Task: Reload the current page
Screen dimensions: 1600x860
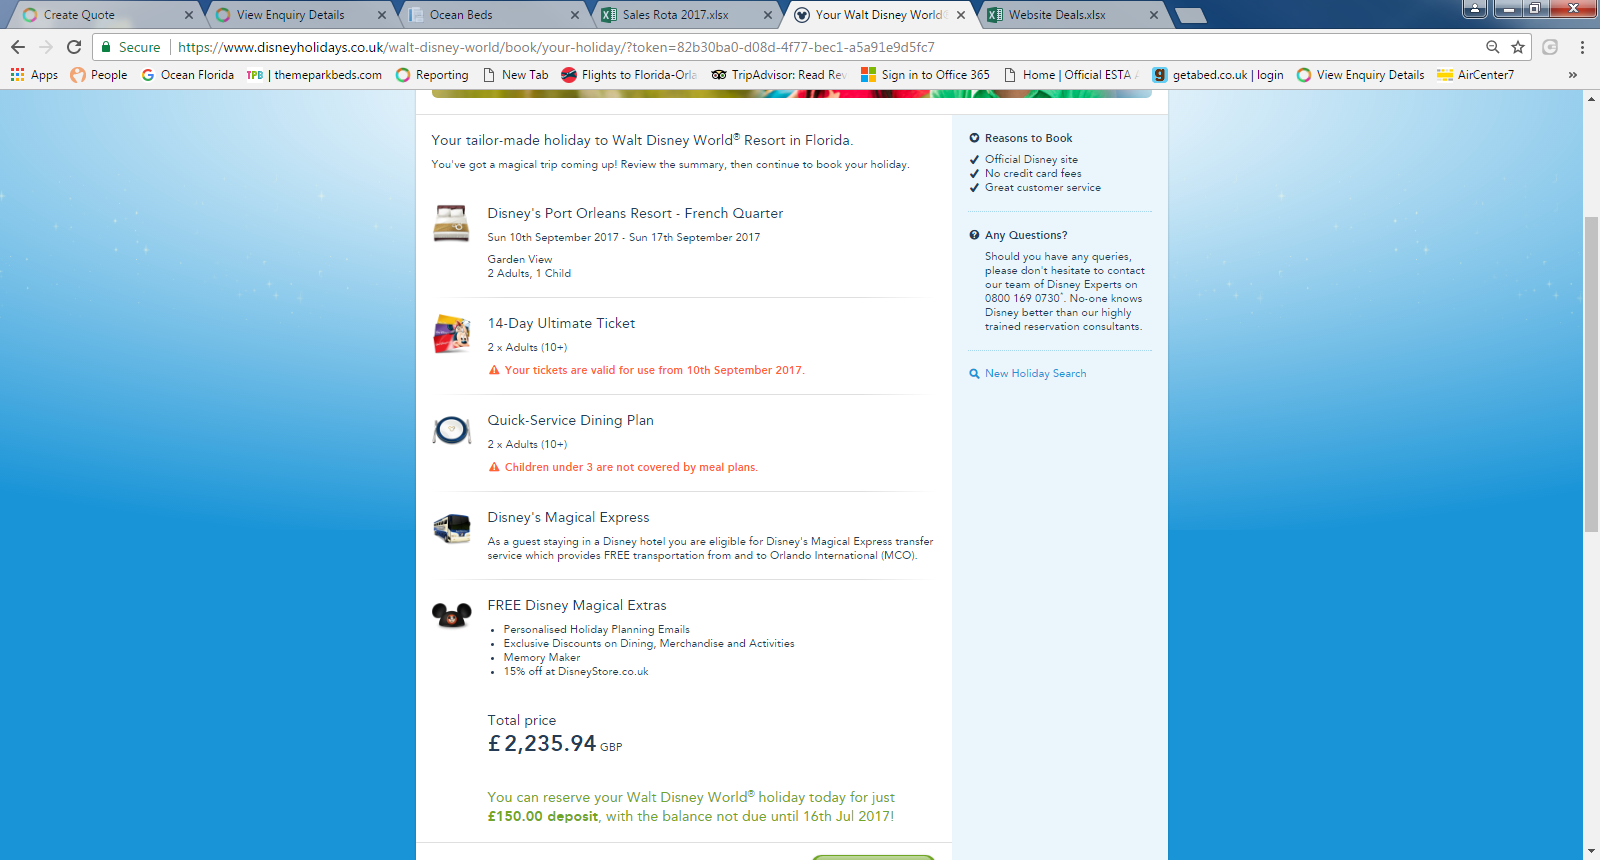Action: (x=74, y=47)
